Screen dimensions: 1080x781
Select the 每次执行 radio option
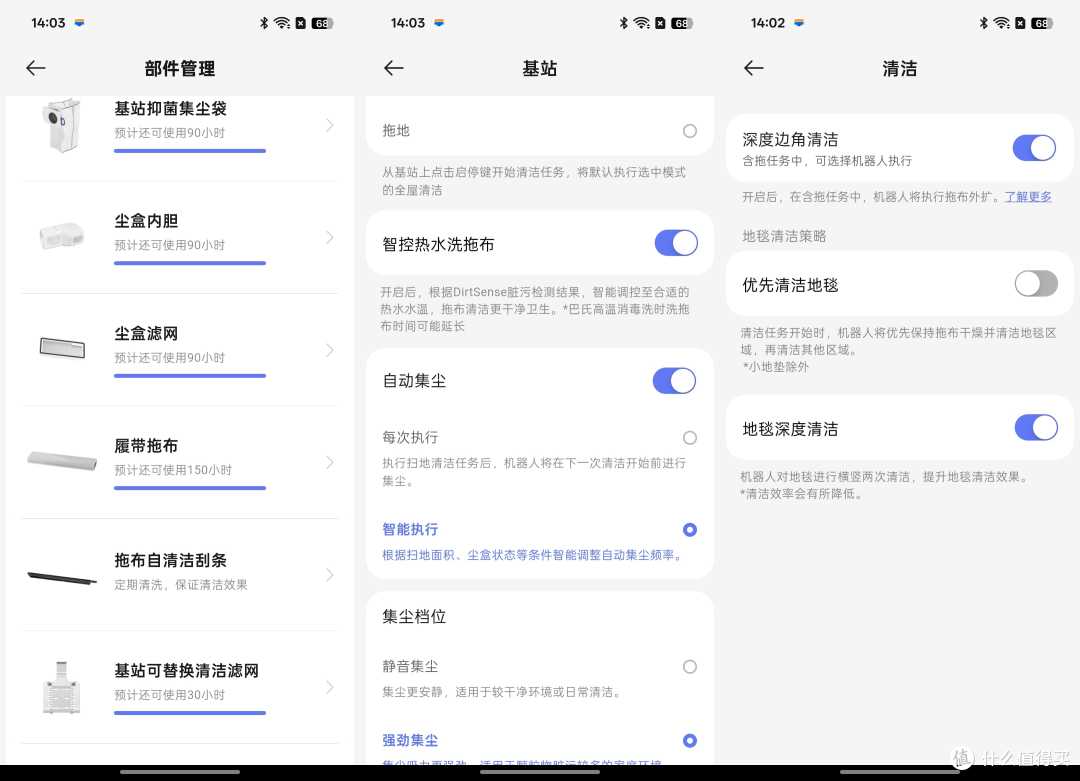click(689, 437)
